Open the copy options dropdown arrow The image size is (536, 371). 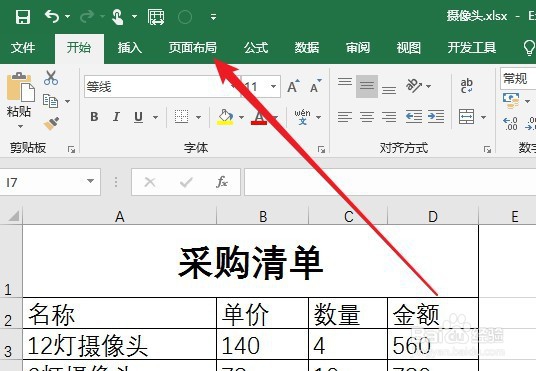[67, 101]
